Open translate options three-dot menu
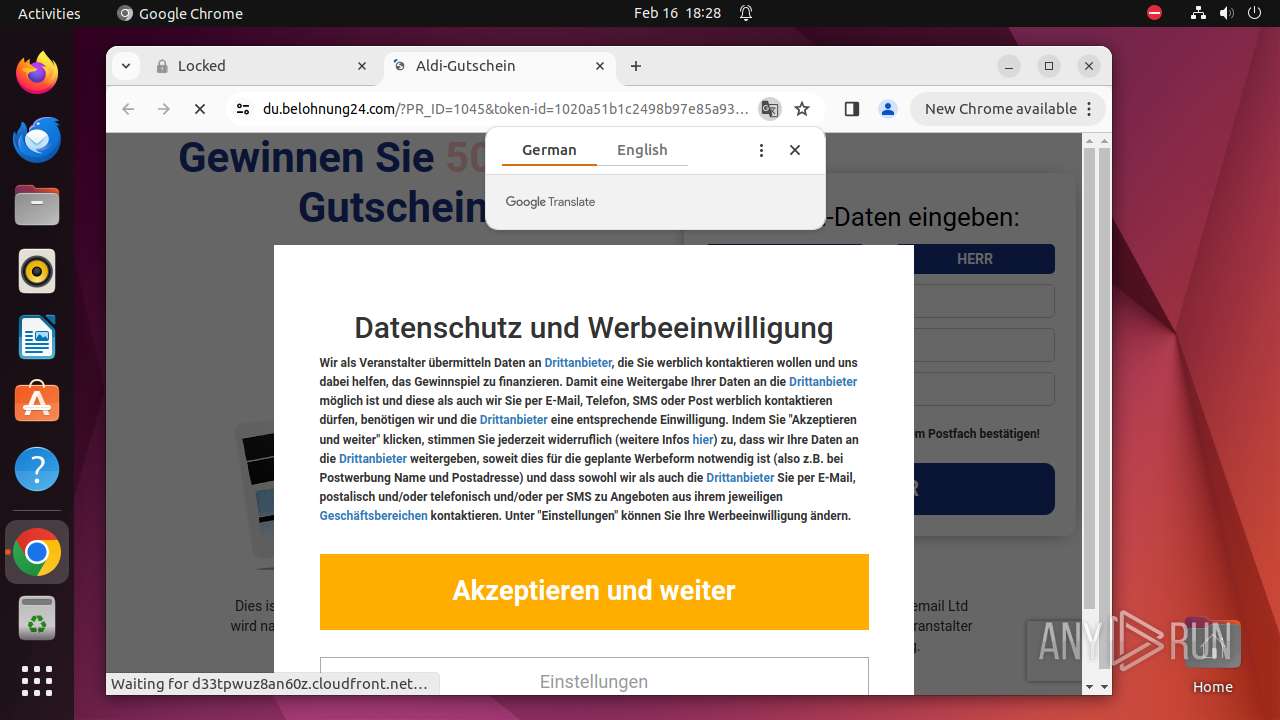1280x720 pixels. (x=761, y=150)
